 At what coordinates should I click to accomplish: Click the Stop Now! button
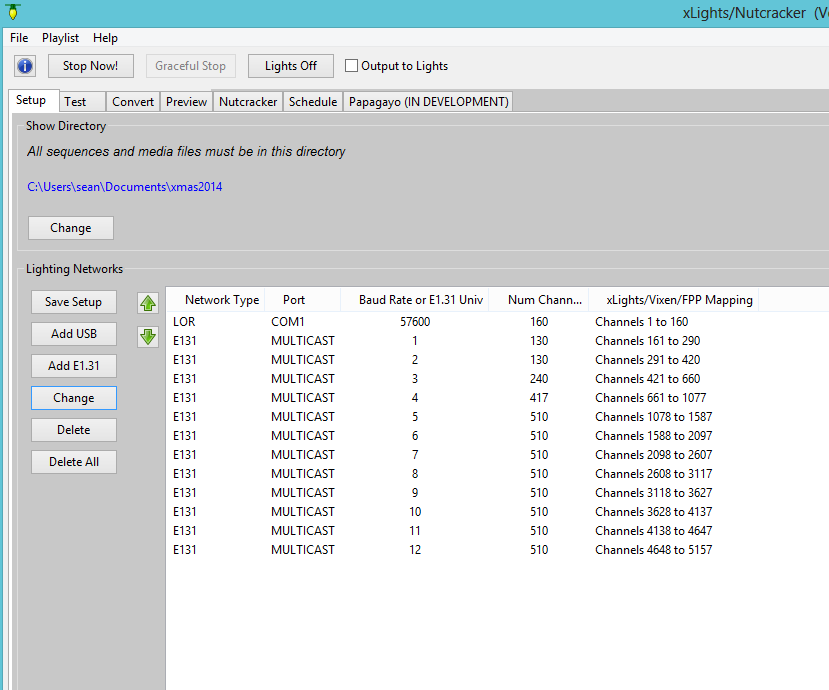coord(90,66)
